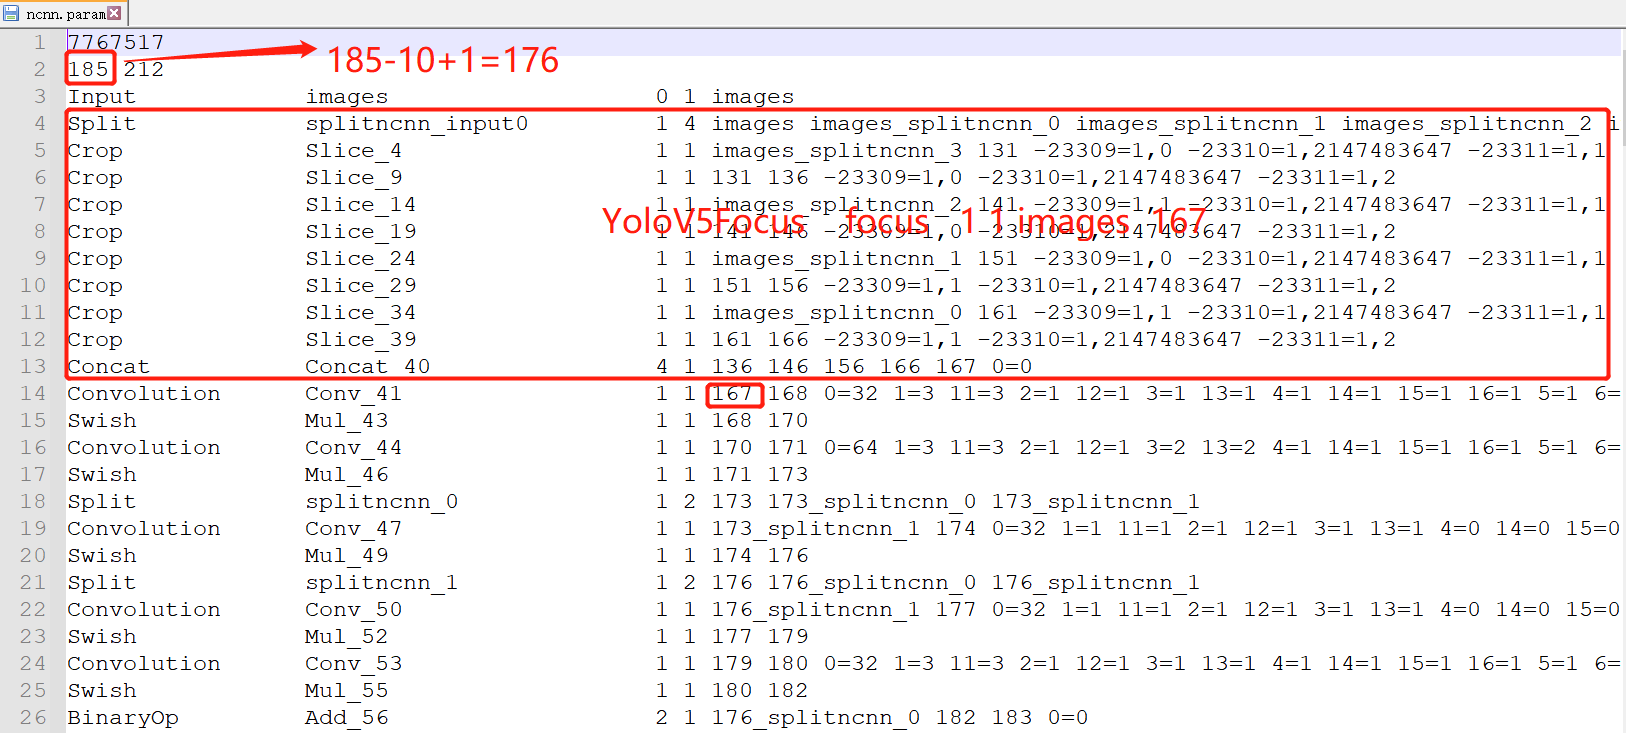Click the layer name Slice_24
Screen dimensions: 1626x733
click(x=361, y=258)
